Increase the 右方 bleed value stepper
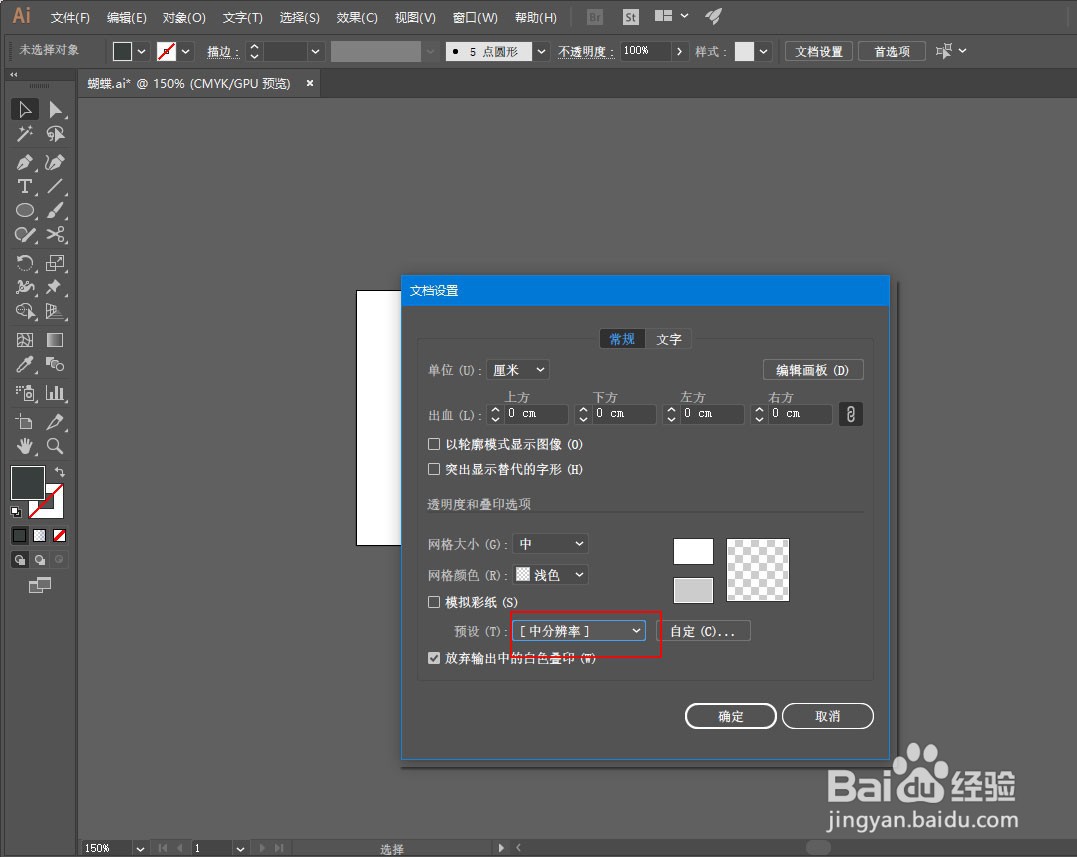This screenshot has width=1077, height=857. 759,409
